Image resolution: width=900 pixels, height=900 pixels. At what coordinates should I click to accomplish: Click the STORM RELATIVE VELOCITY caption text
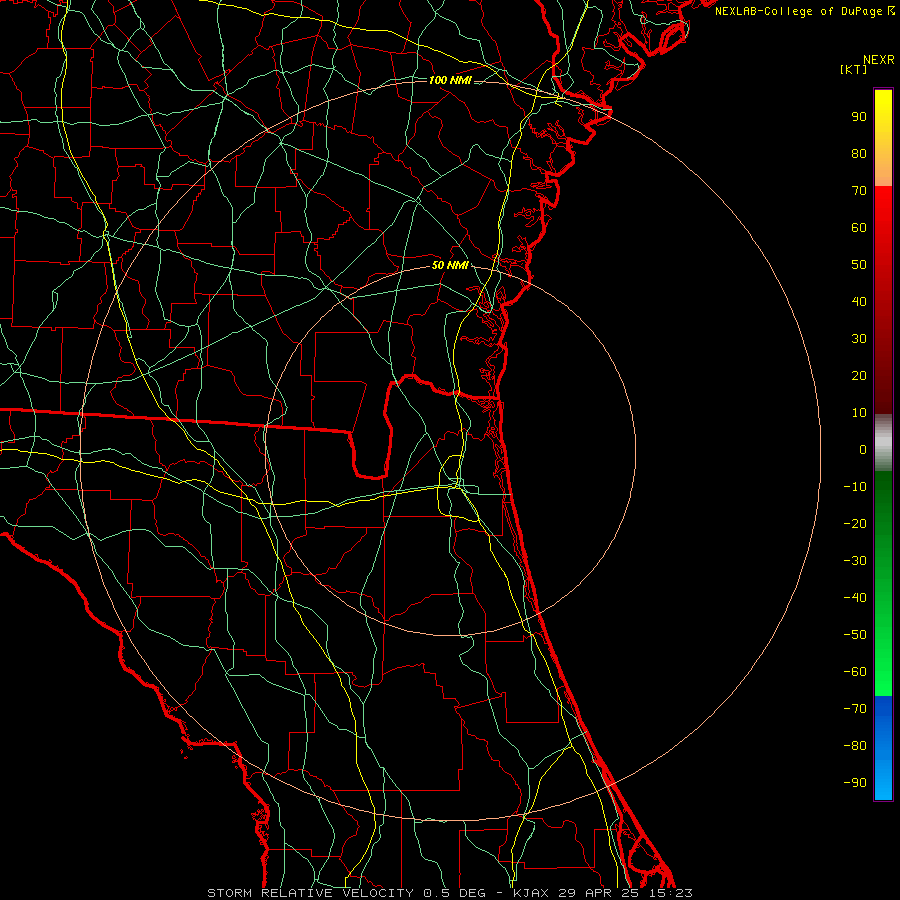point(310,893)
